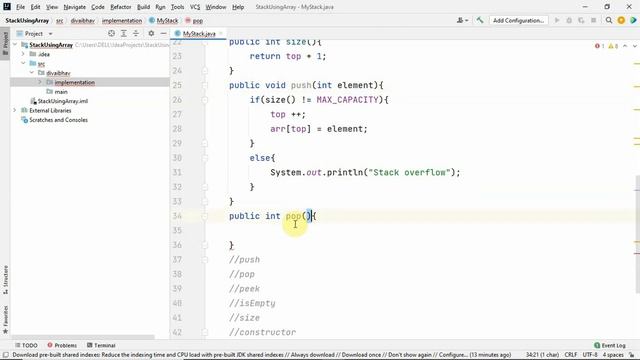The width and height of the screenshot is (640, 360).
Task: Click pop breadcrumb in navigation bar
Action: tap(194, 20)
